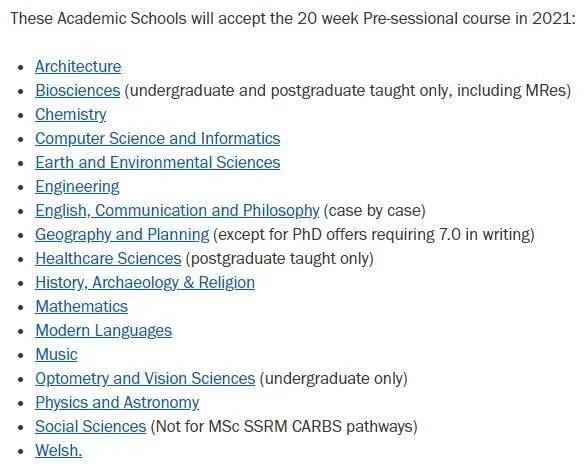Open the Welsh school link
Viewport: 588px width, 471px height.
pyautogui.click(x=58, y=451)
